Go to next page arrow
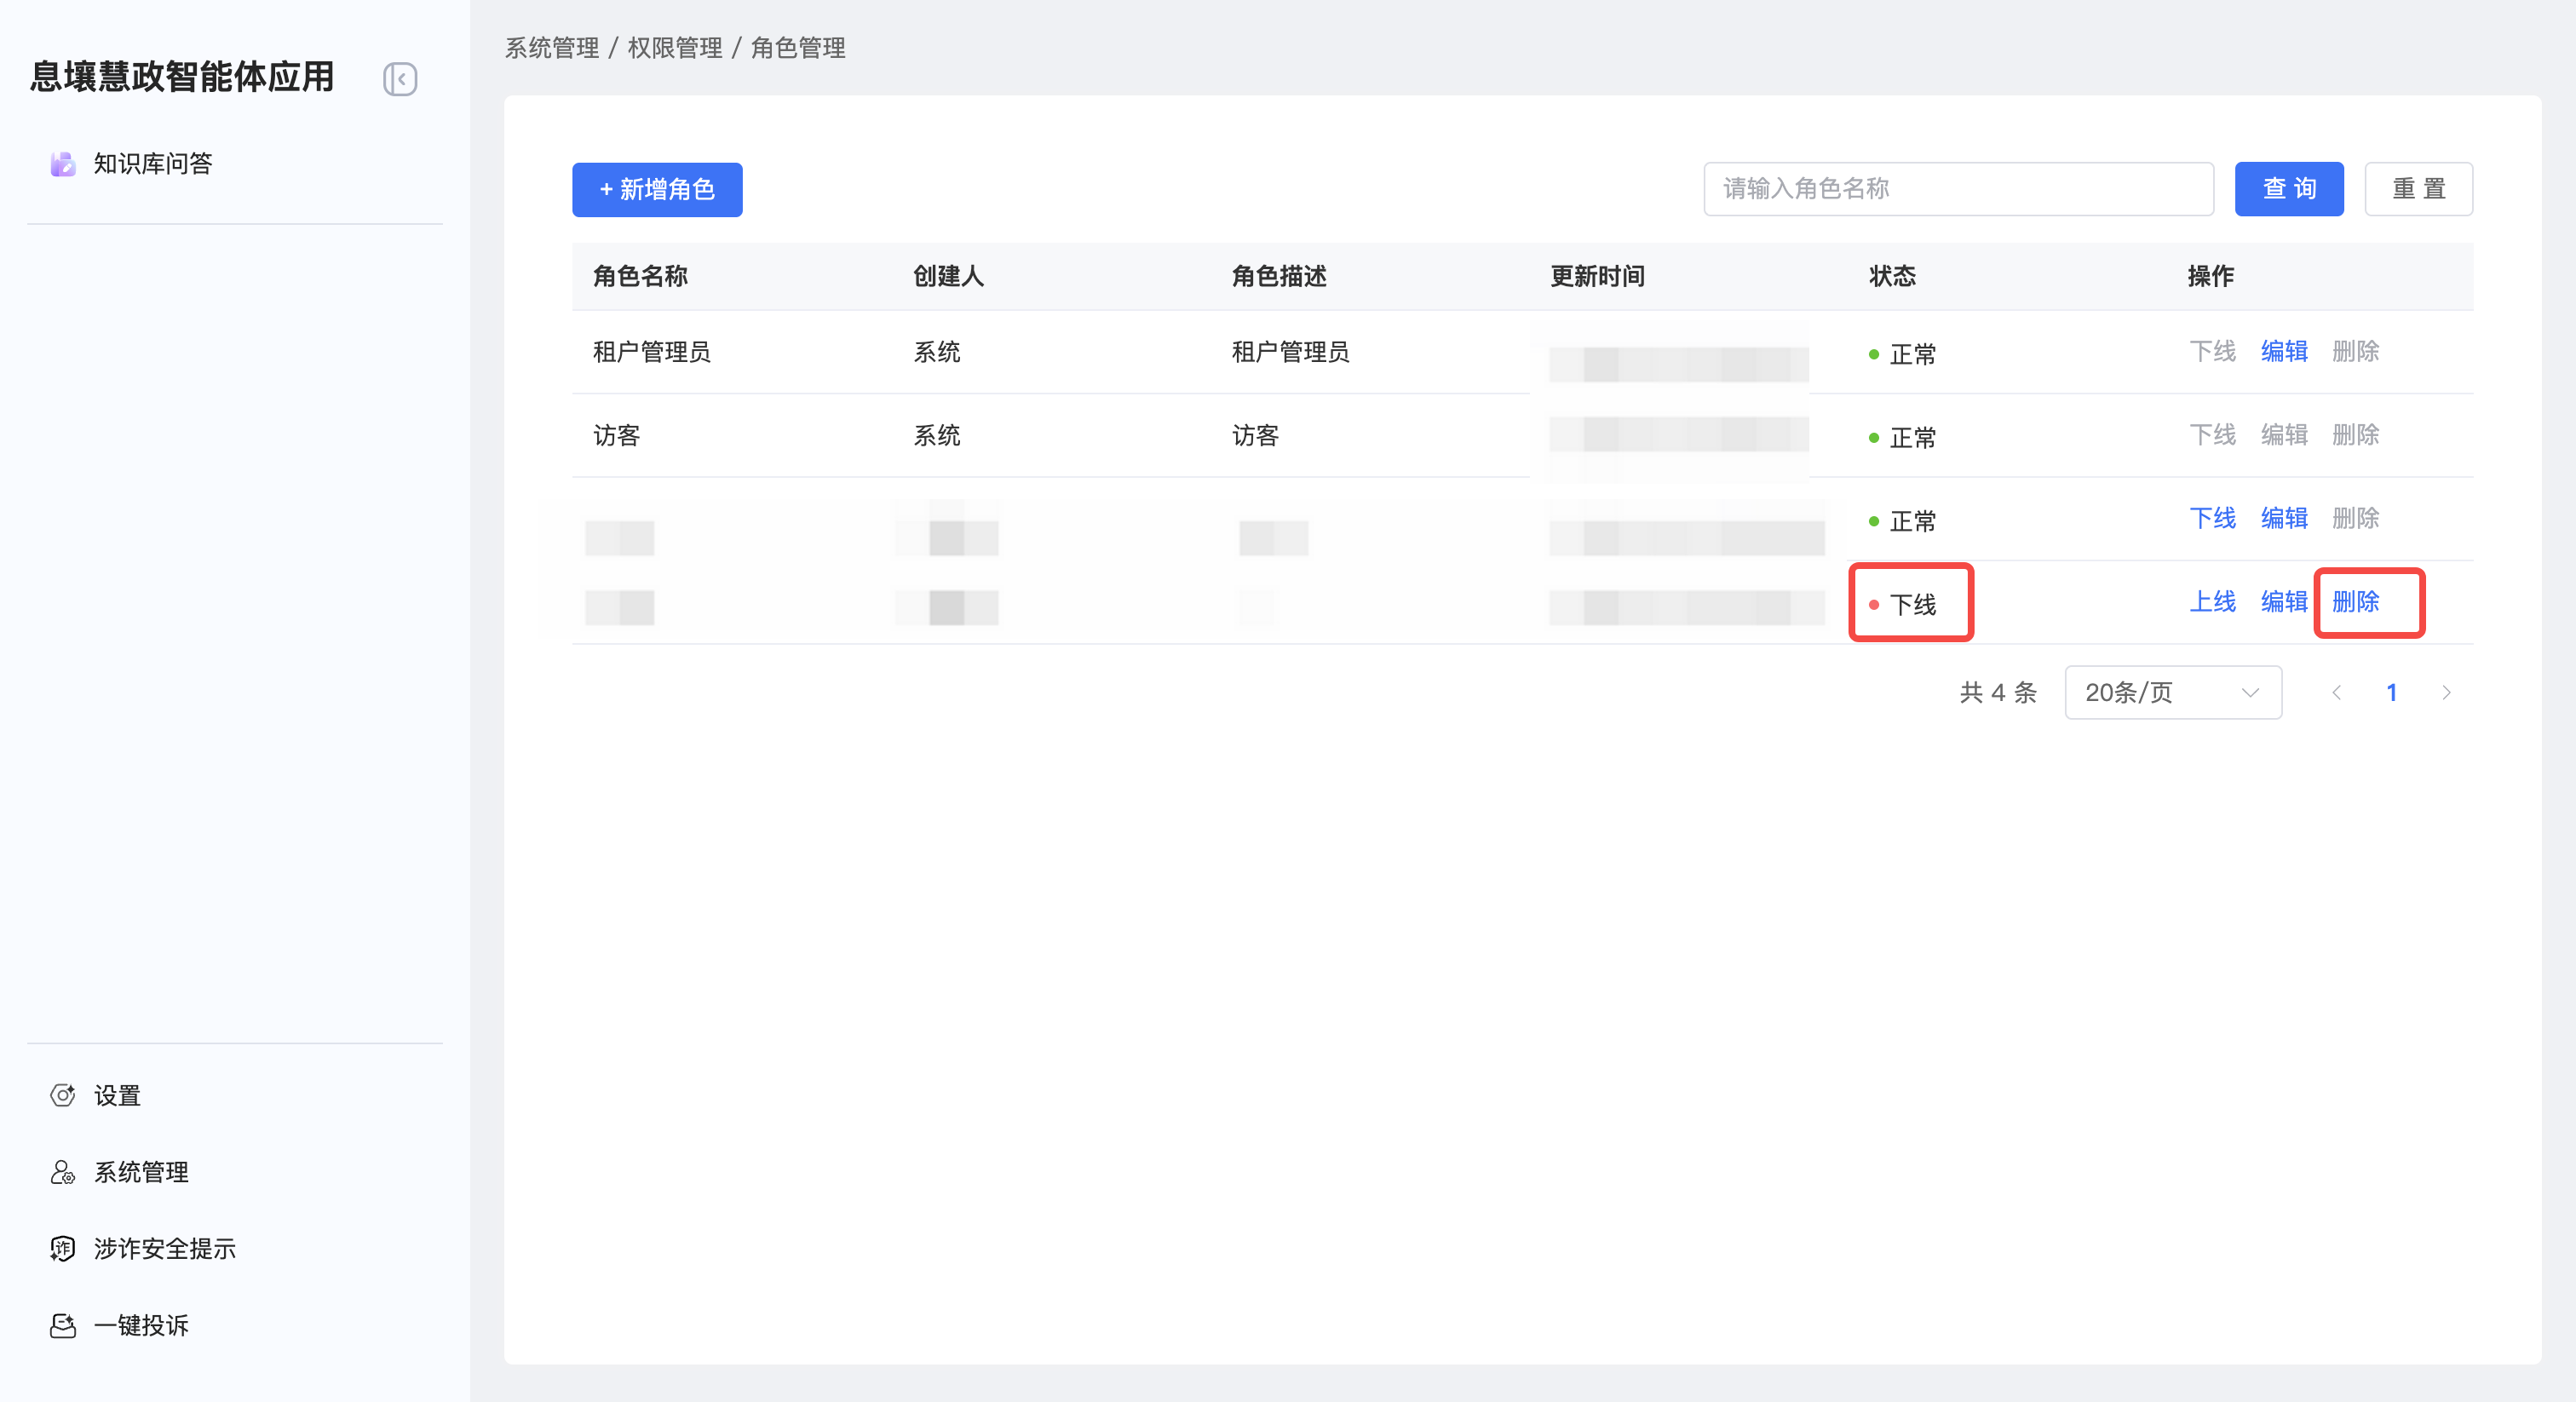This screenshot has width=2576, height=1402. point(2446,692)
